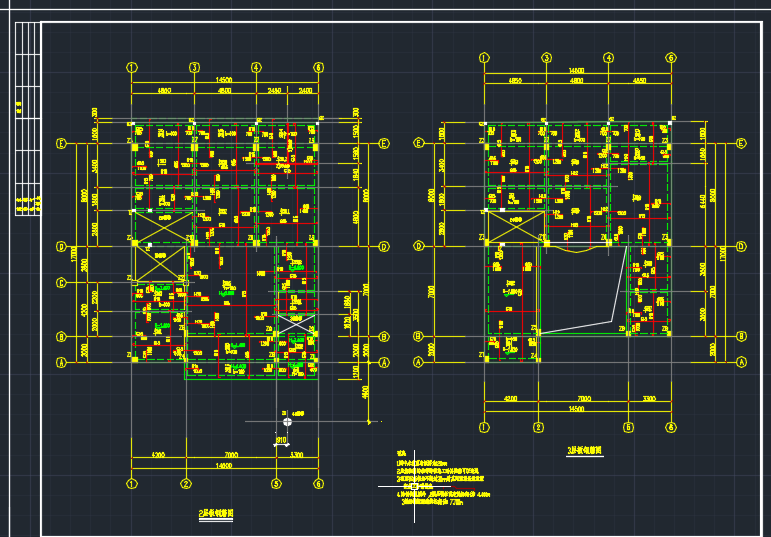
Task: Click left-side axis bubble A of the 2F plan
Action: 61,362
